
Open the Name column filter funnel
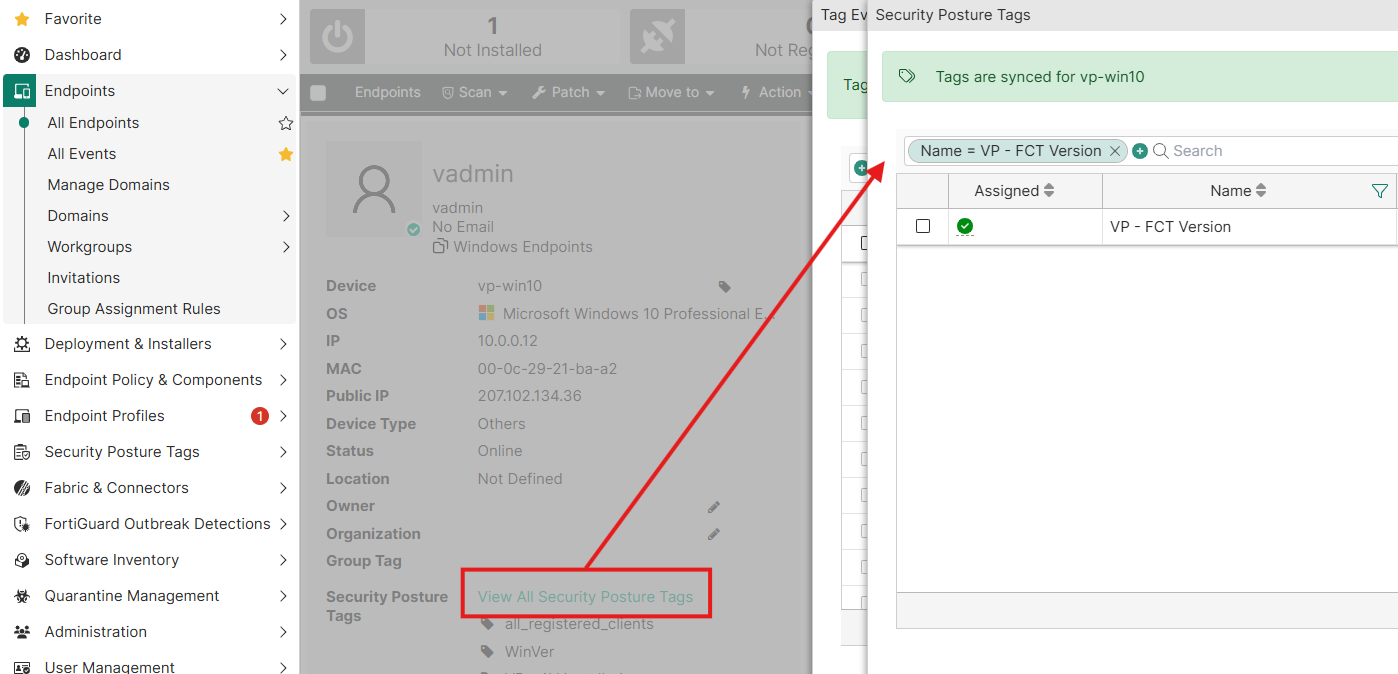[1380, 191]
